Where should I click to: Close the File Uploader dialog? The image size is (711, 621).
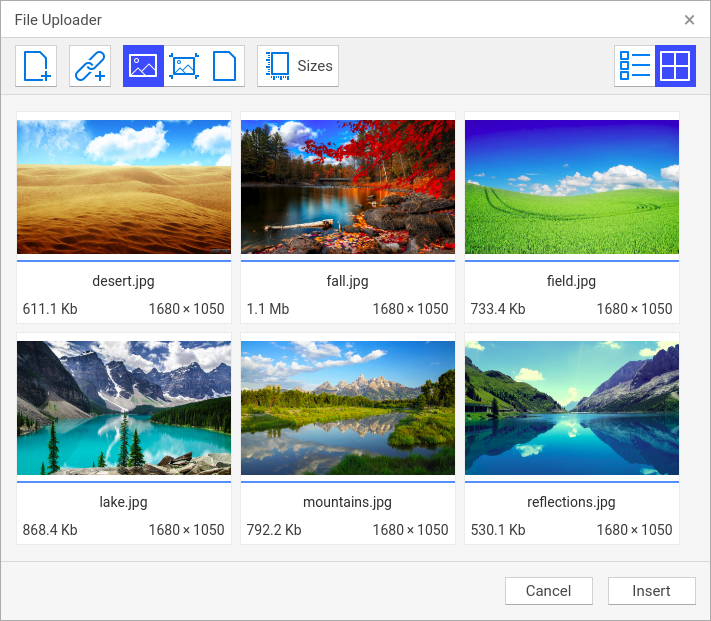click(689, 20)
